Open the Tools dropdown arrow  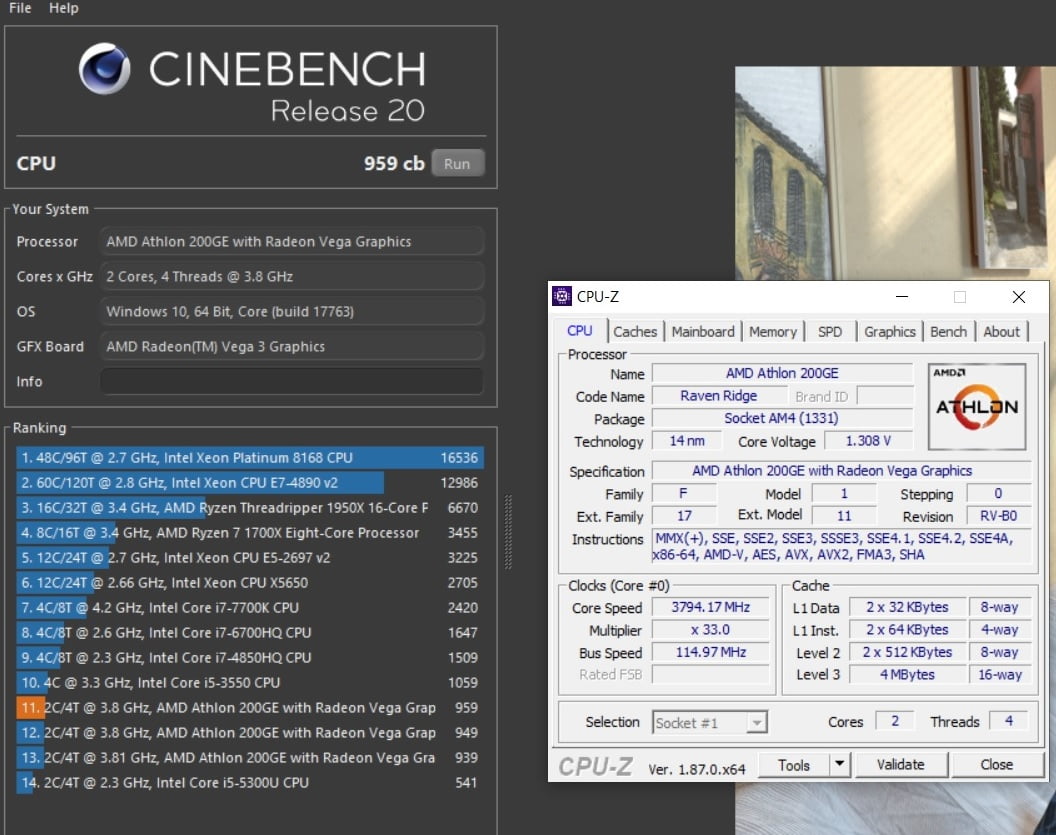tap(839, 765)
